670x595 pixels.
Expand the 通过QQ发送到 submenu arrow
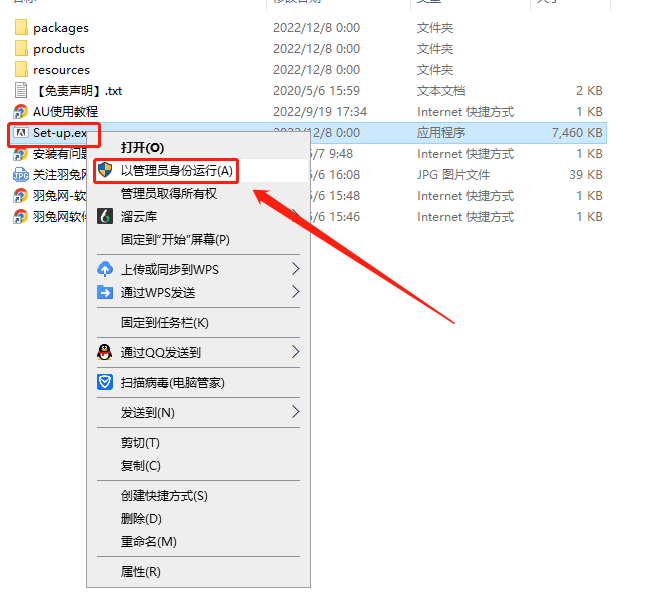click(x=295, y=352)
